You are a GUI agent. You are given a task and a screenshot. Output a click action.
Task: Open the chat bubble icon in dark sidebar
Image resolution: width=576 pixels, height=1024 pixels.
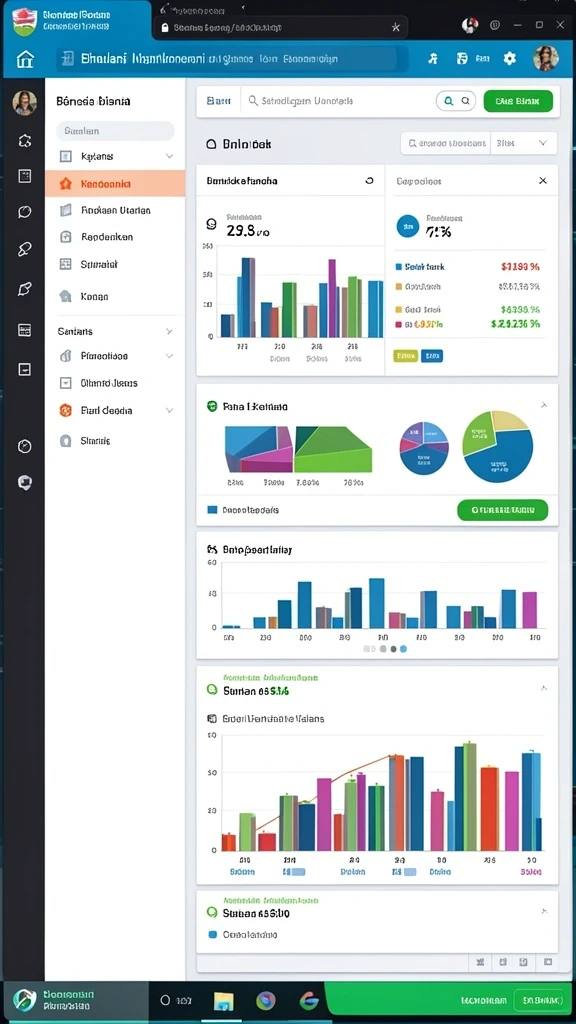[25, 212]
